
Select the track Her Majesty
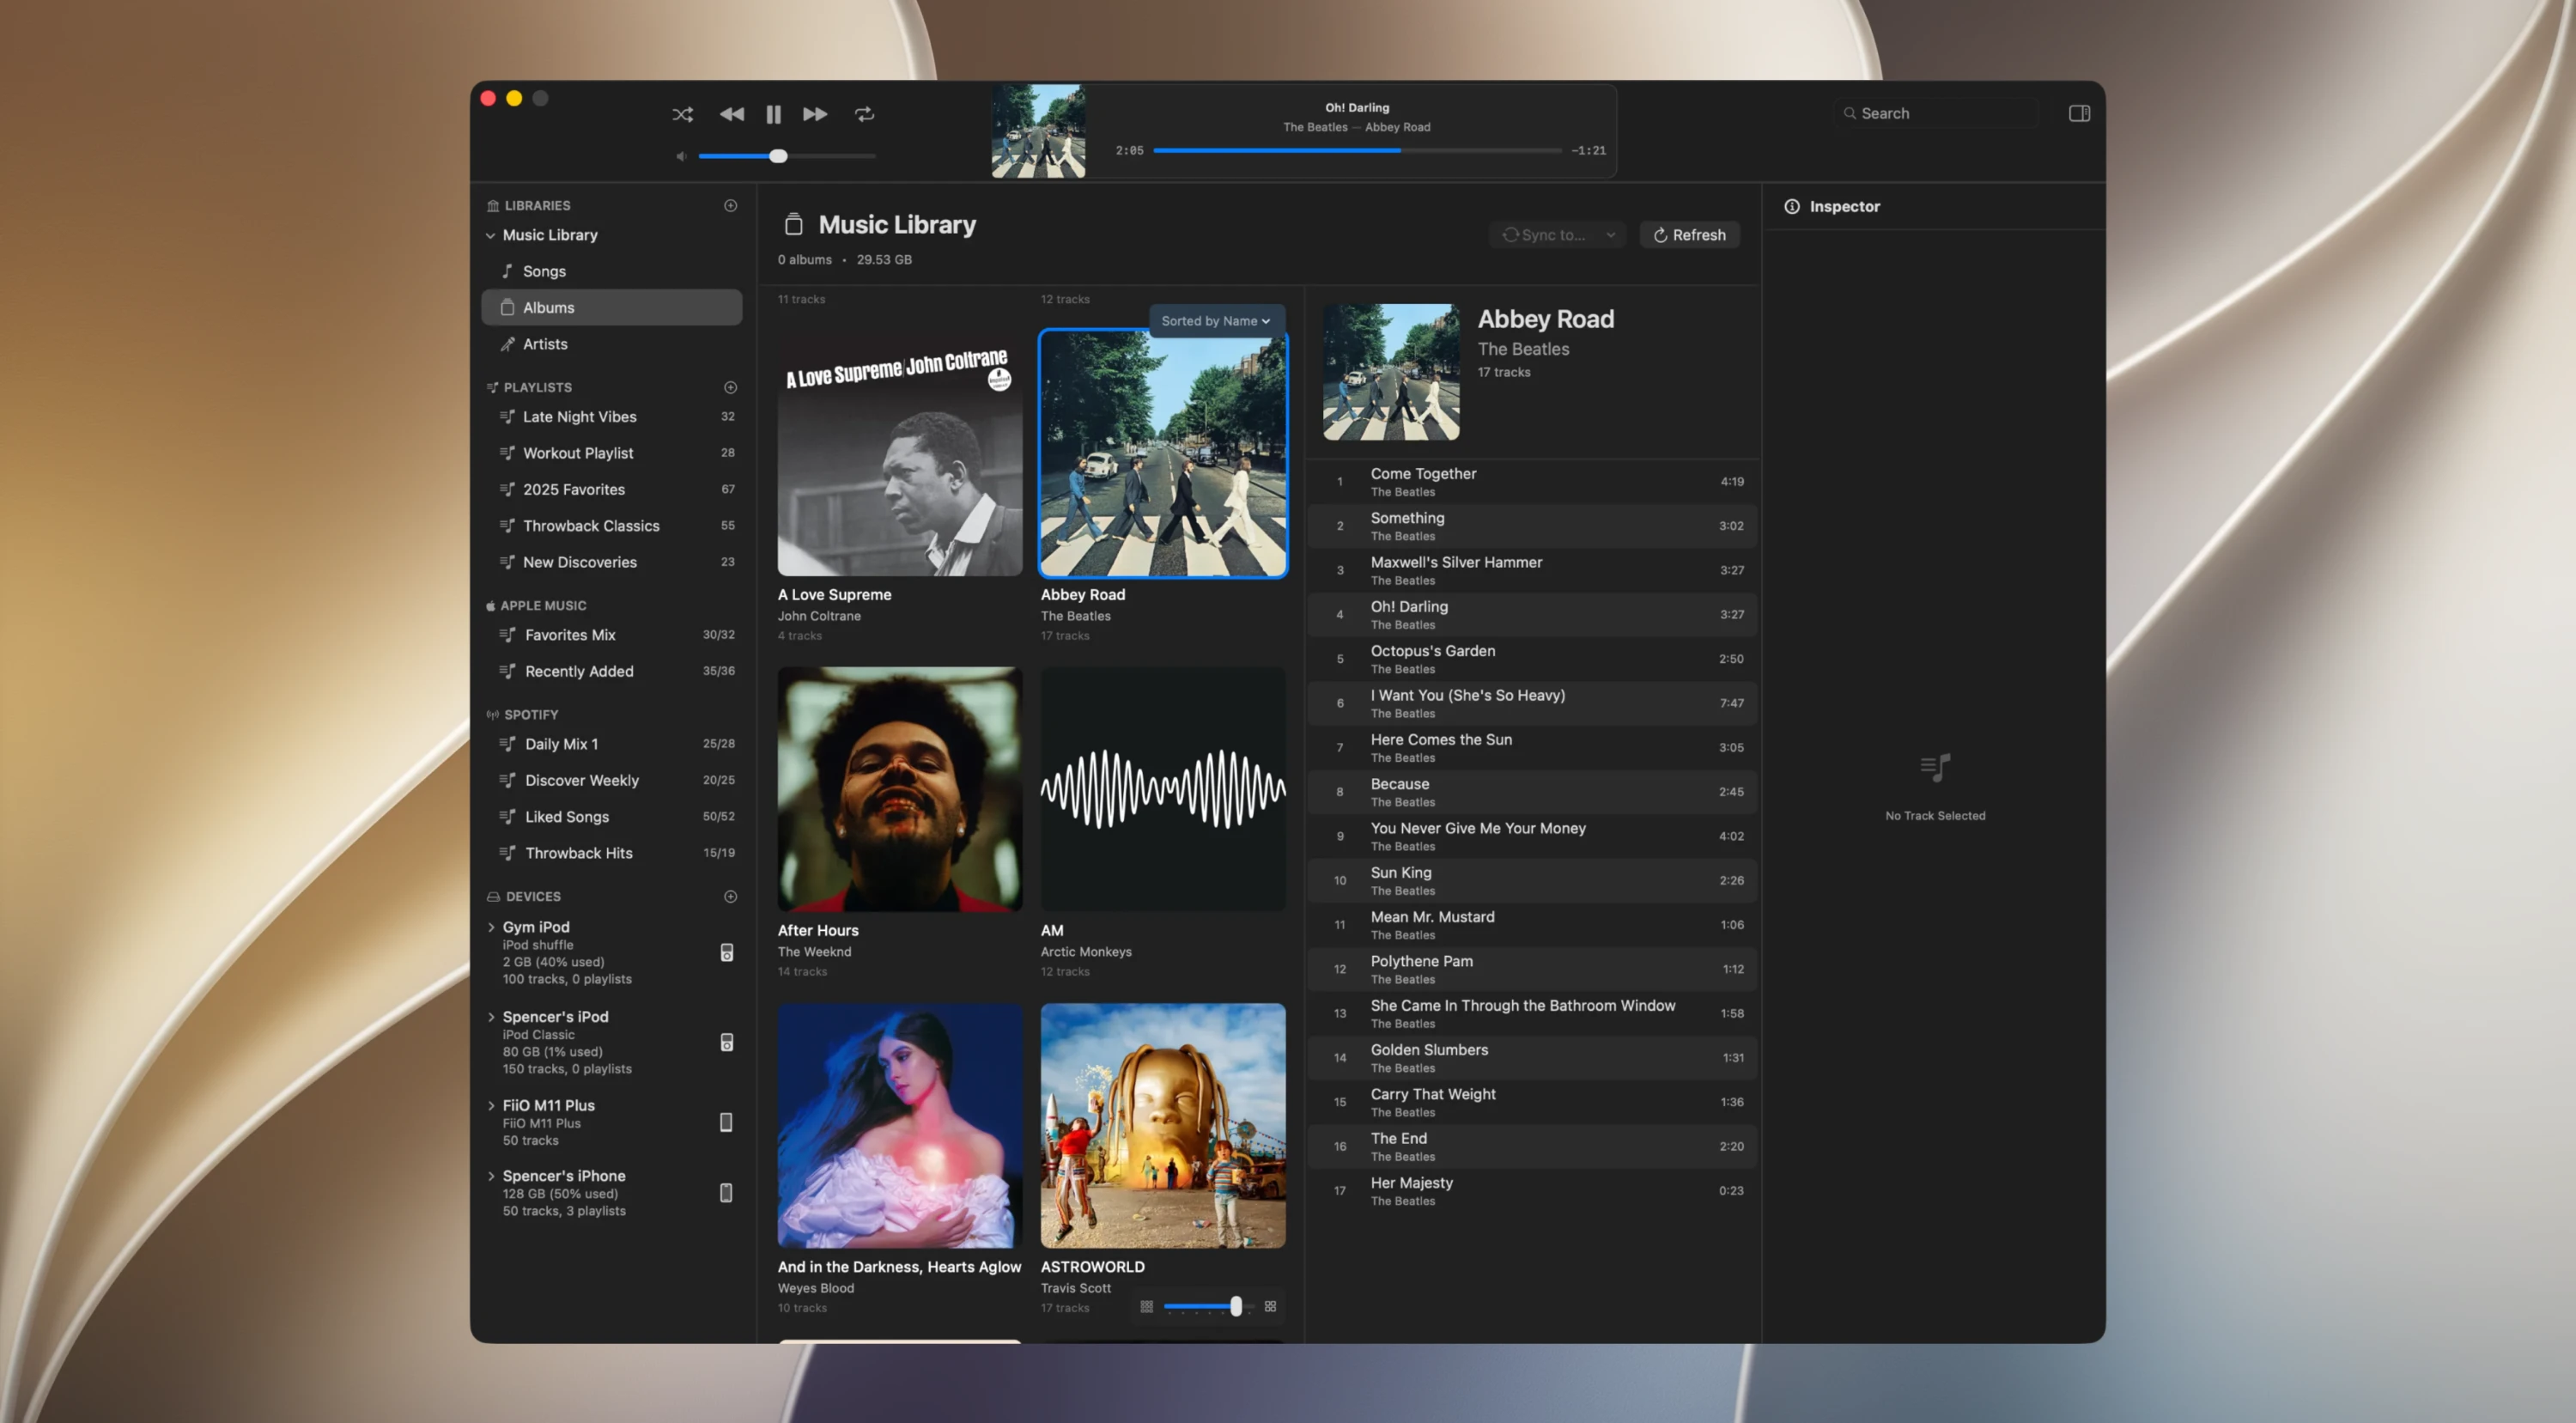1532,1190
